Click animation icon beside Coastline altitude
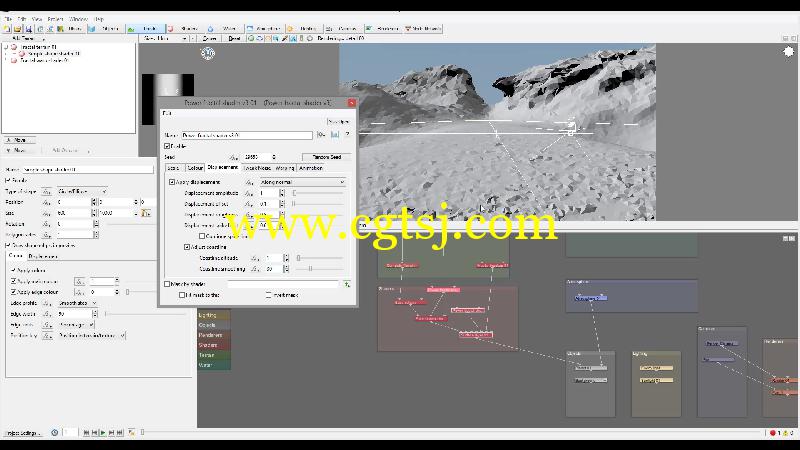The height and width of the screenshot is (450, 800). [255, 258]
